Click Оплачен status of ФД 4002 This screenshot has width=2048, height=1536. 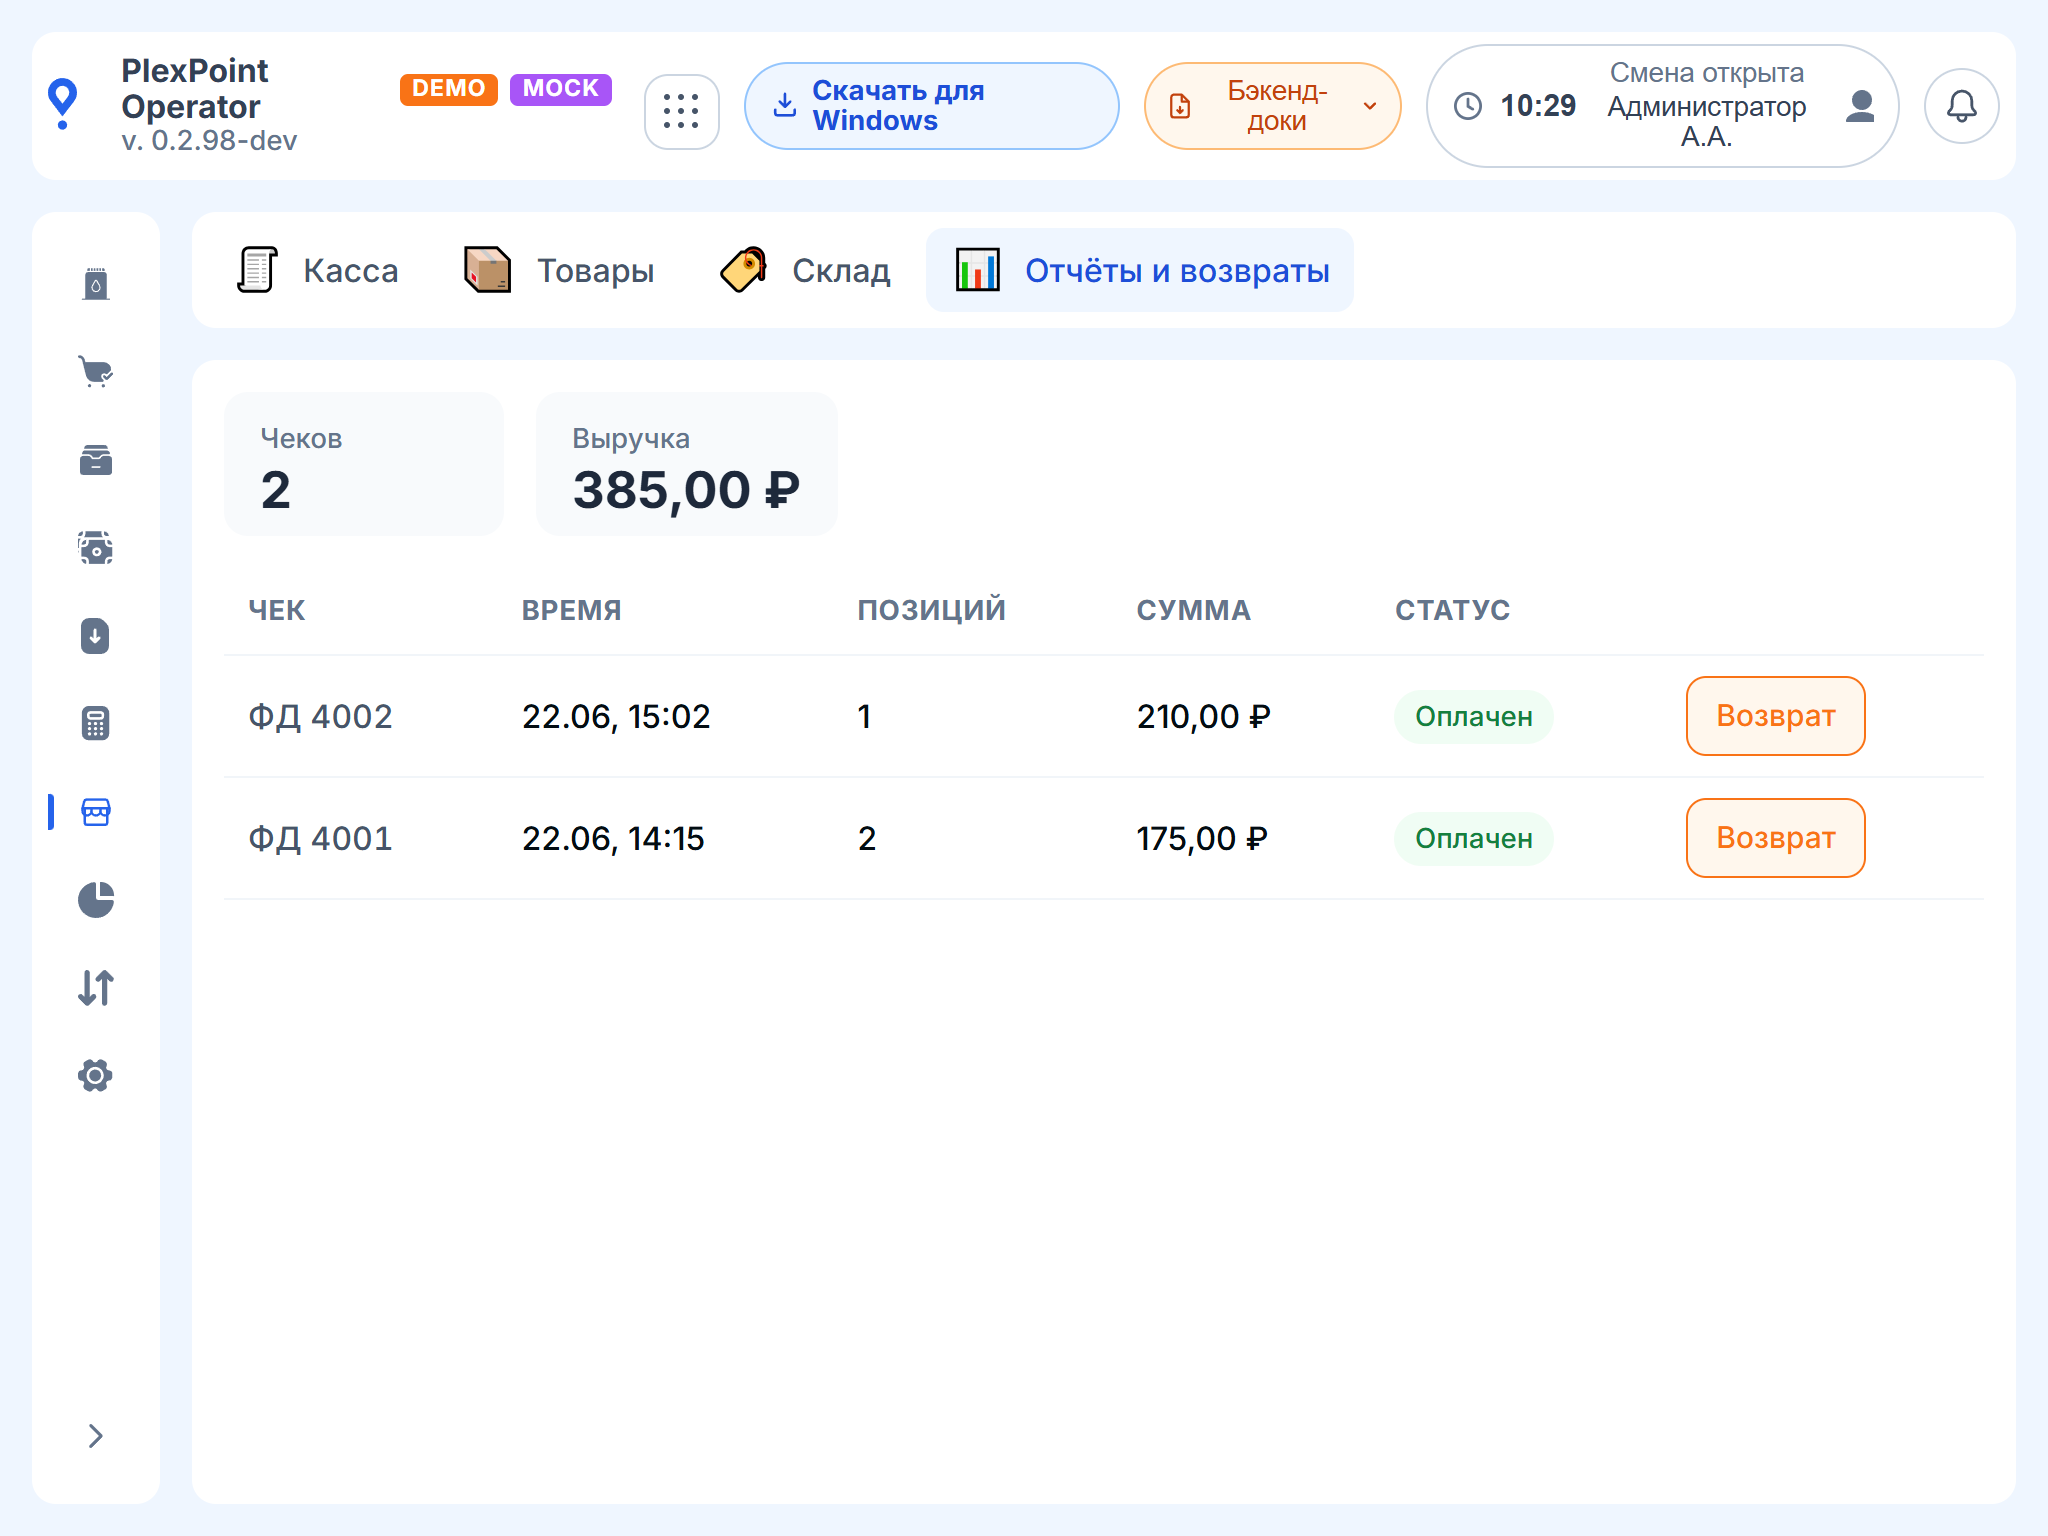1474,716
